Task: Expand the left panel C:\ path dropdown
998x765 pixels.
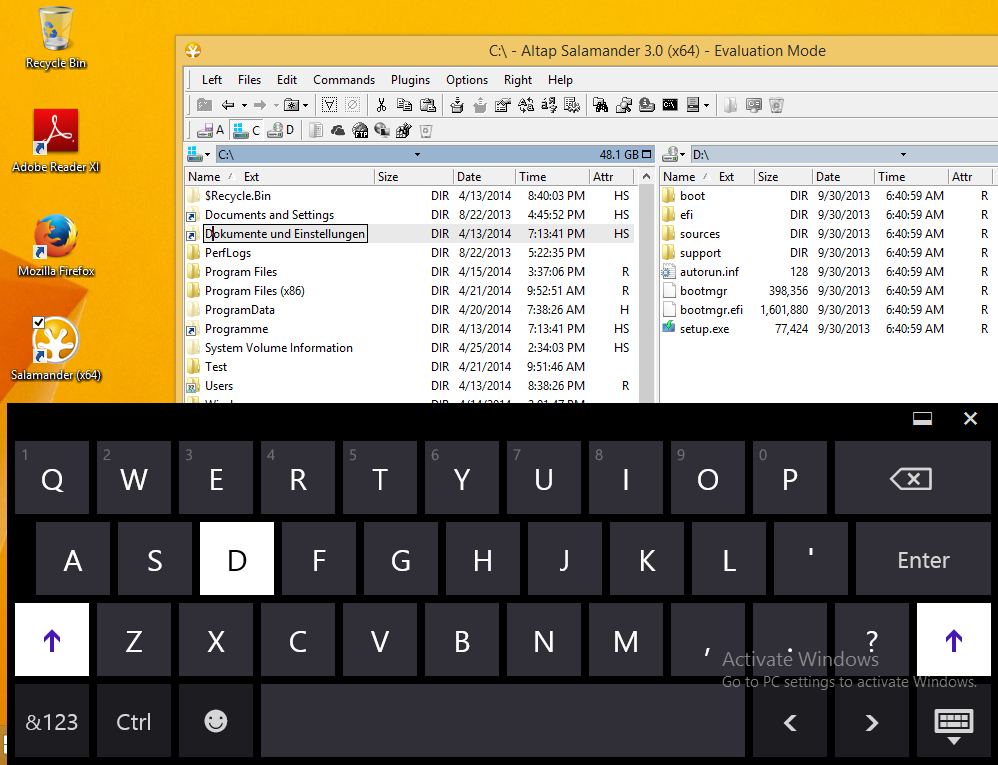Action: [417, 155]
